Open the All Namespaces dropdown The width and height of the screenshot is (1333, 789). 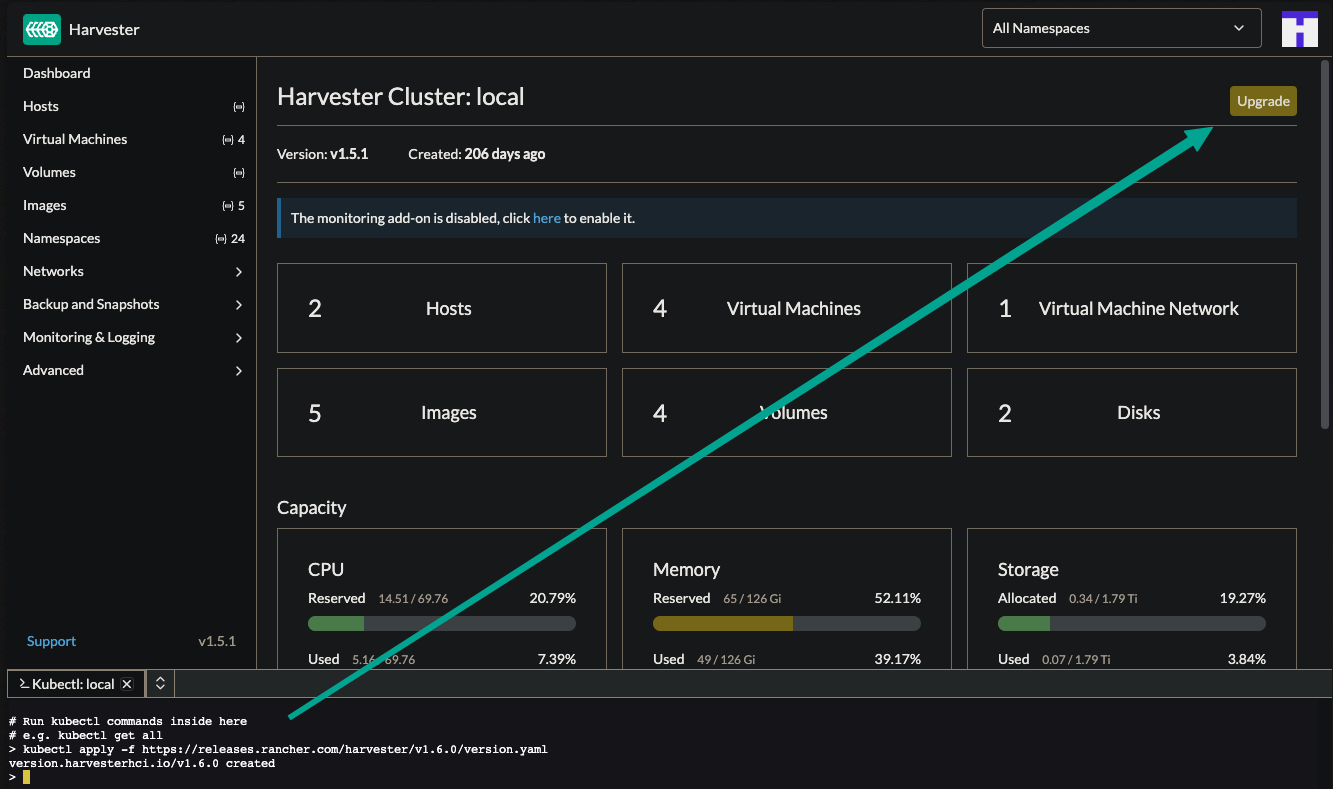1120,29
